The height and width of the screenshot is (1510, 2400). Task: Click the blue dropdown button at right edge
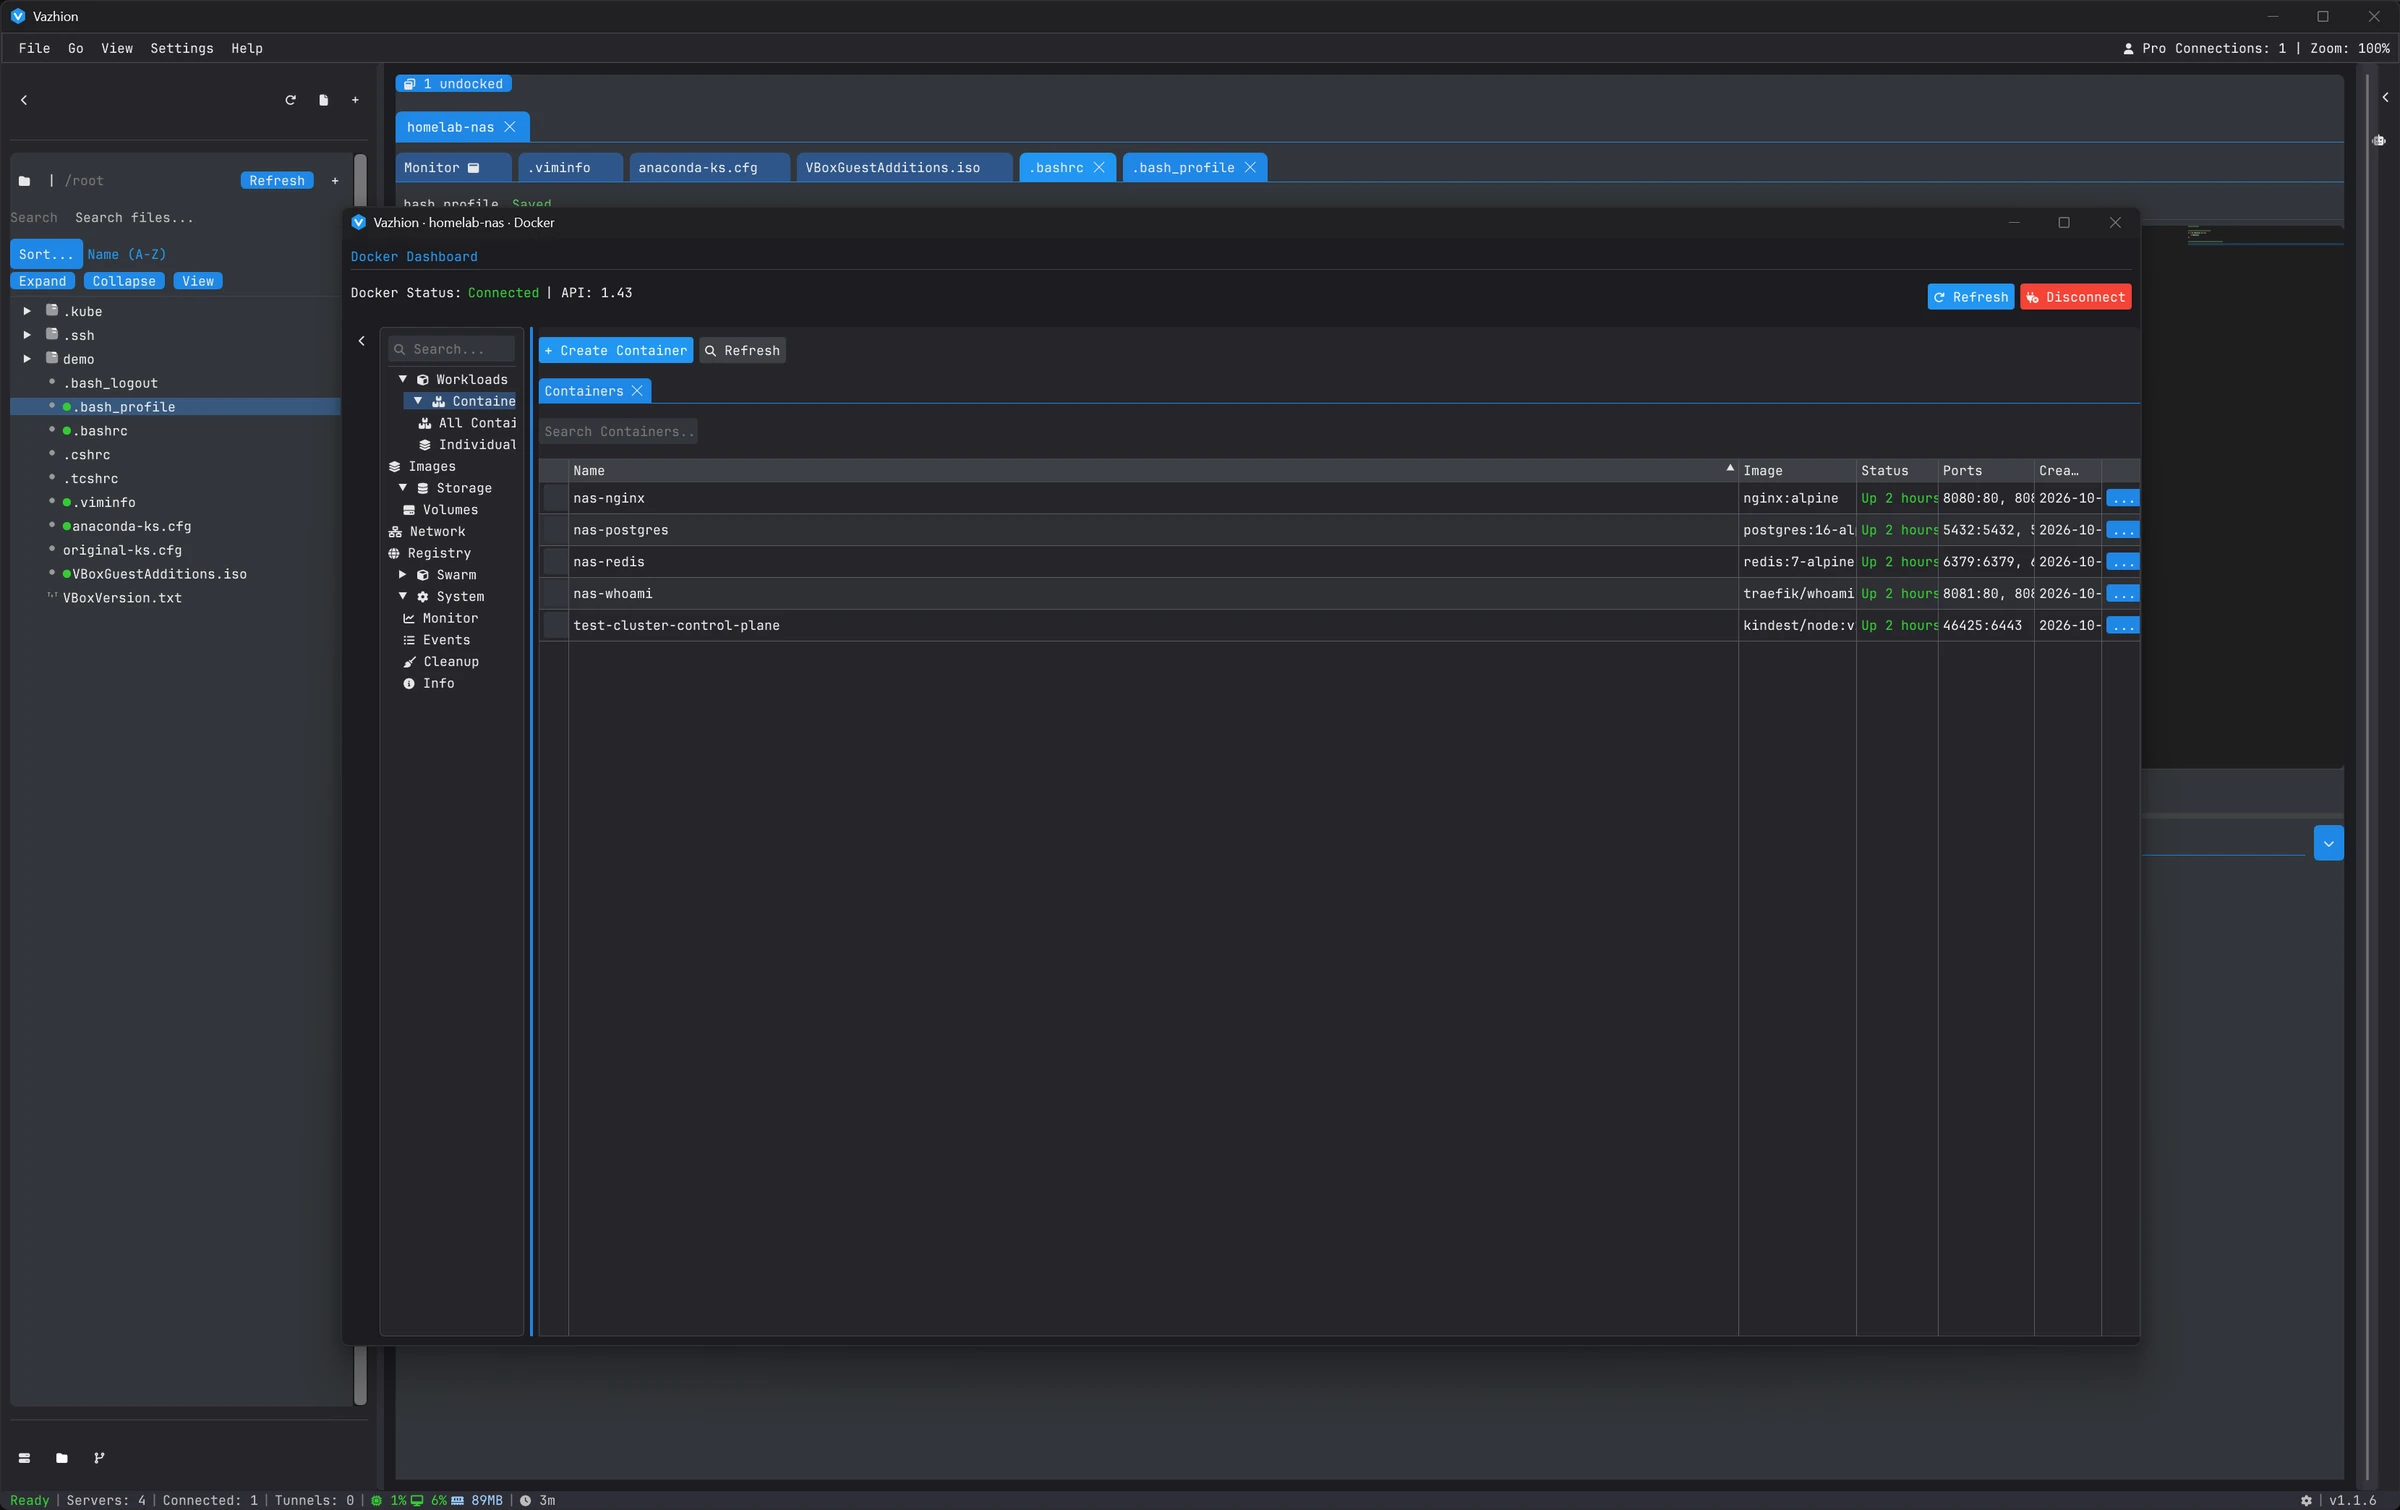click(2329, 844)
